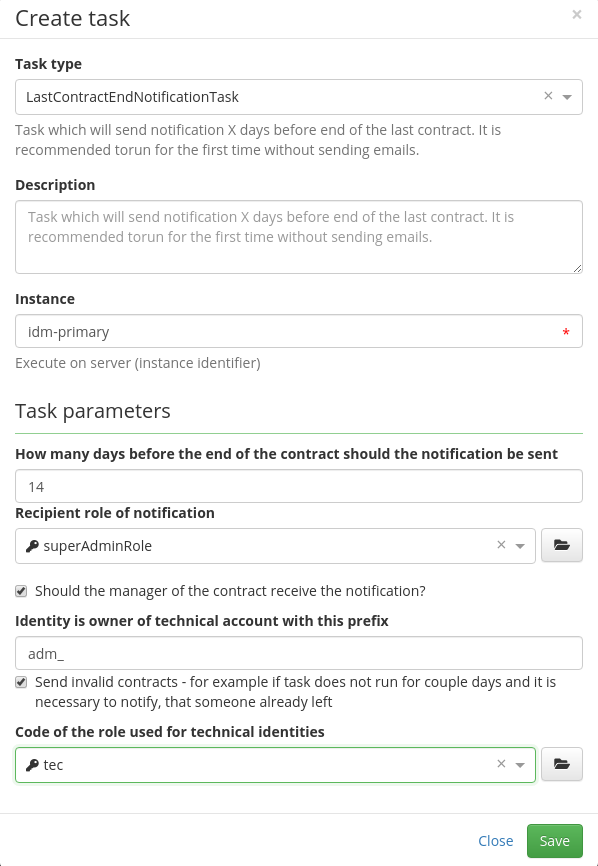Screen dimensions: 598x866
Task: Click the days-before-contract-end field showing 14
Action: tap(299, 486)
